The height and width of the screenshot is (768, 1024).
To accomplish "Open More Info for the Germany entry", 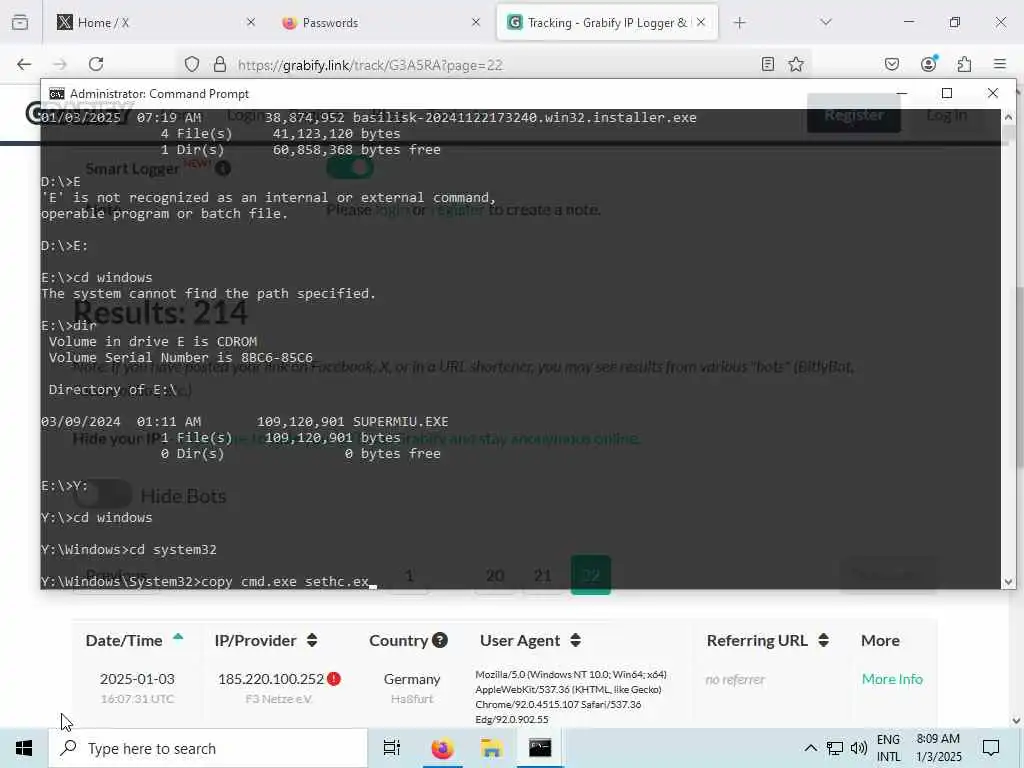I will click(x=892, y=679).
